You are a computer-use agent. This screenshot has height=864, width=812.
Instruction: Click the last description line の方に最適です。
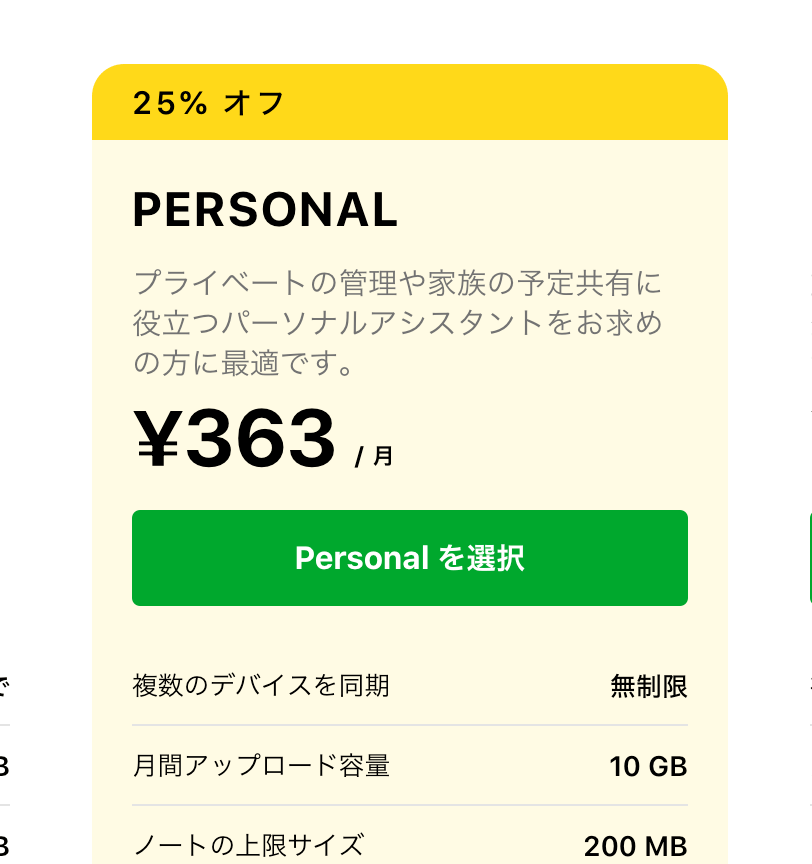[x=244, y=364]
